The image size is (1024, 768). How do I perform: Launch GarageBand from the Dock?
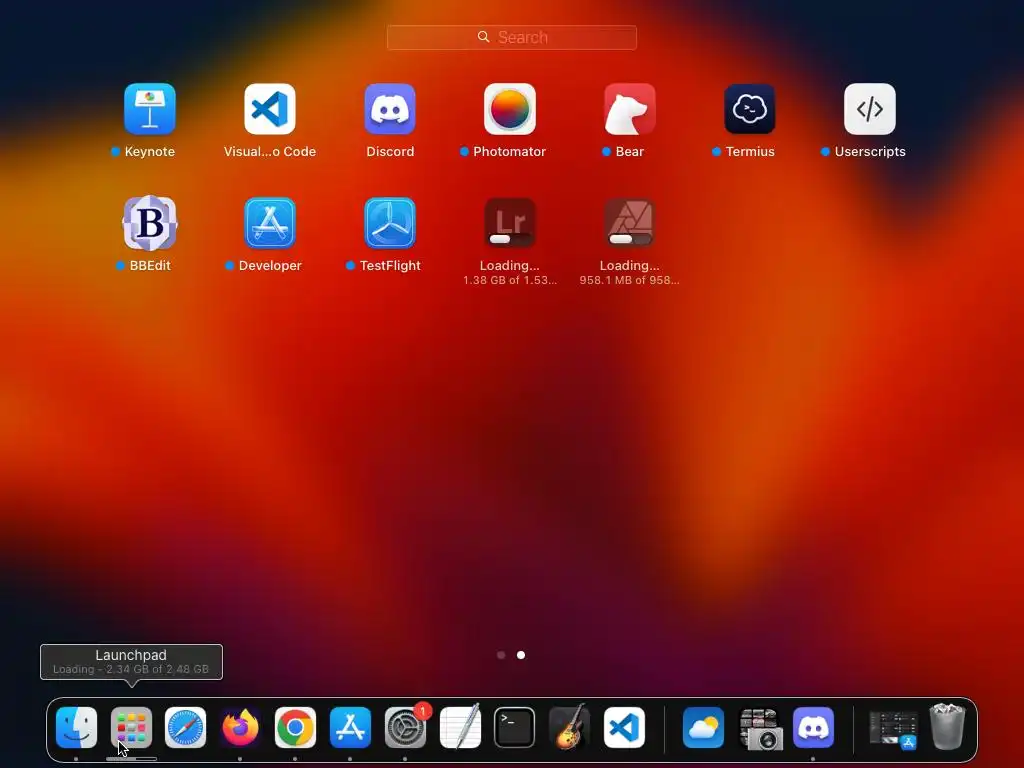tap(569, 728)
